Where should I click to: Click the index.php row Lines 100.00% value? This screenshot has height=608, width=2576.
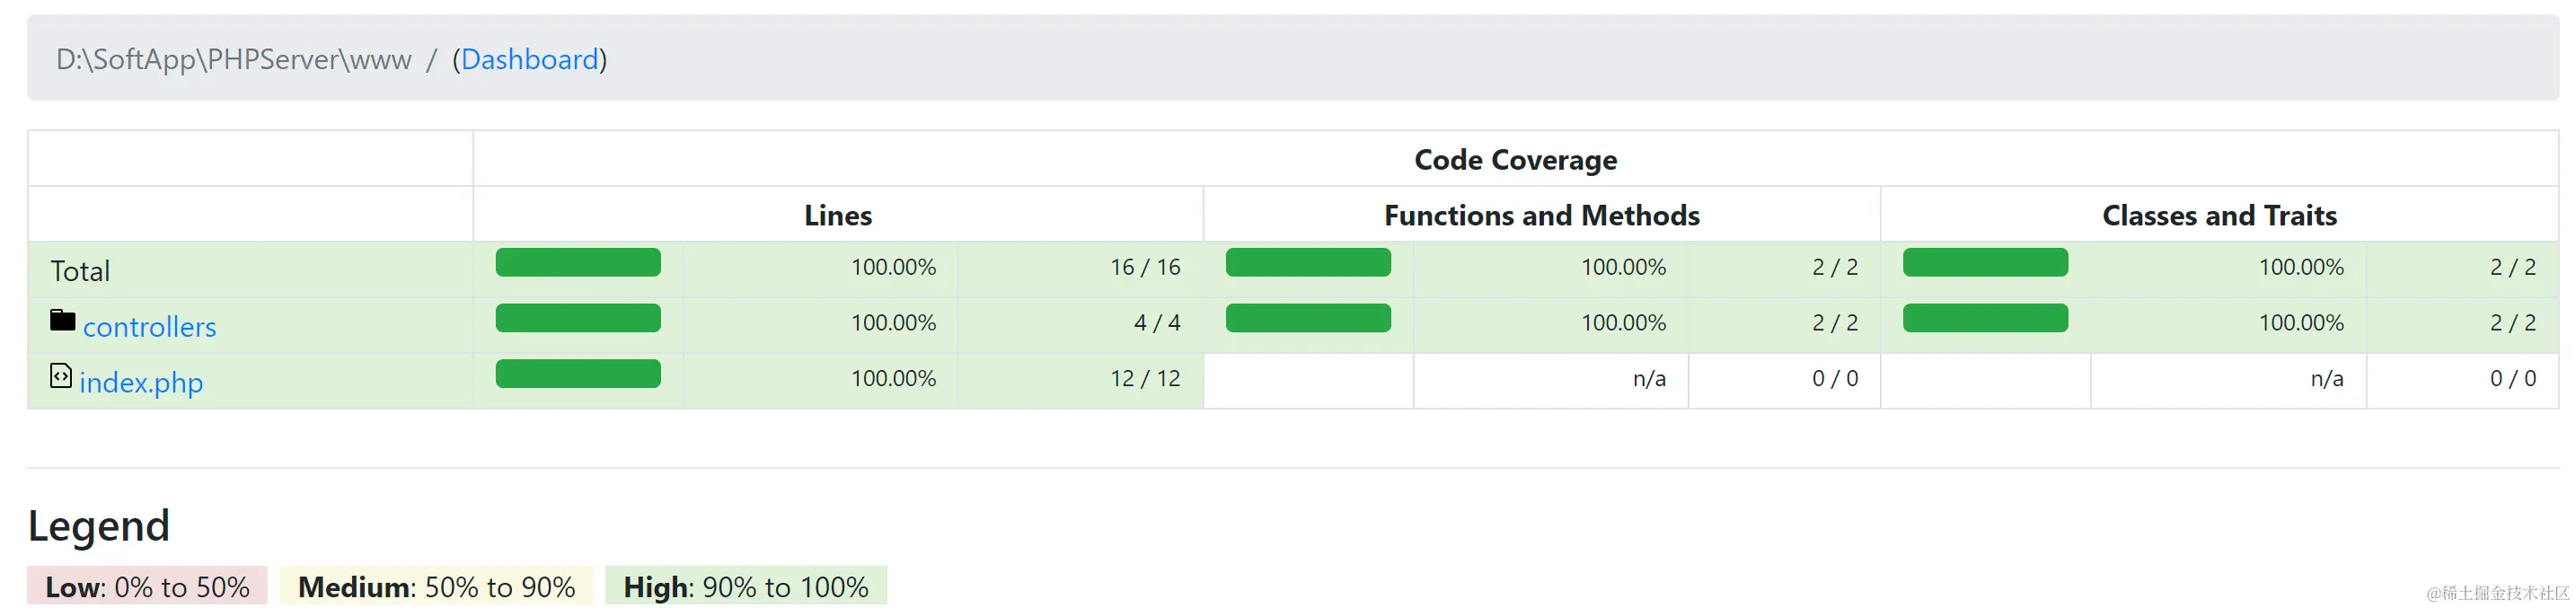click(x=893, y=379)
